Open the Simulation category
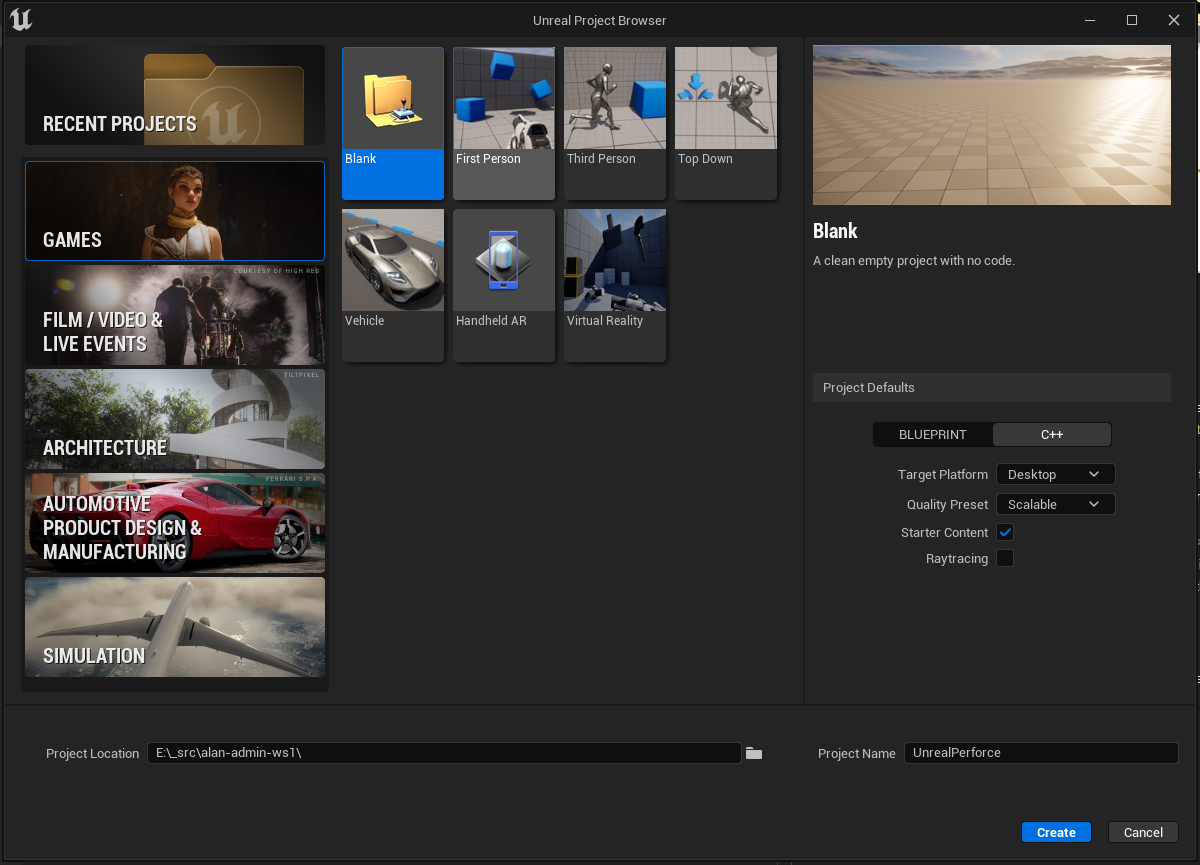 pos(175,627)
